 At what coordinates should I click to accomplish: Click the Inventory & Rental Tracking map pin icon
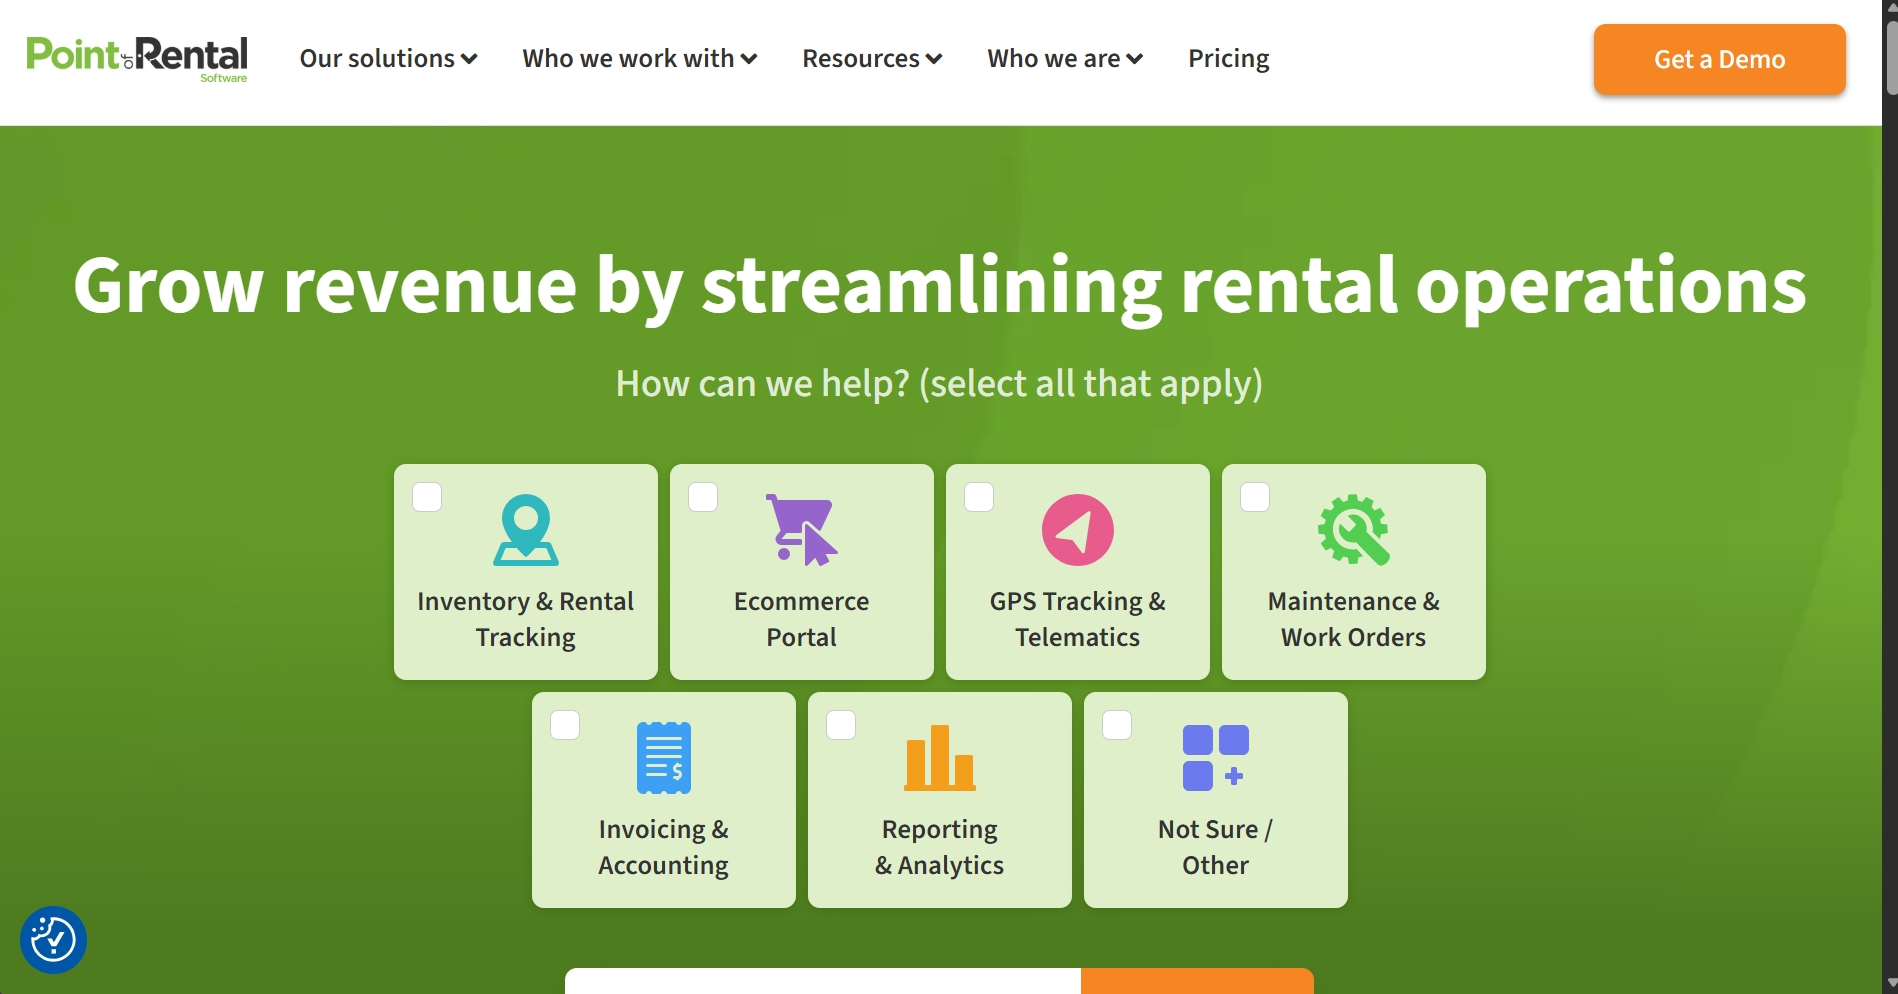pos(526,530)
